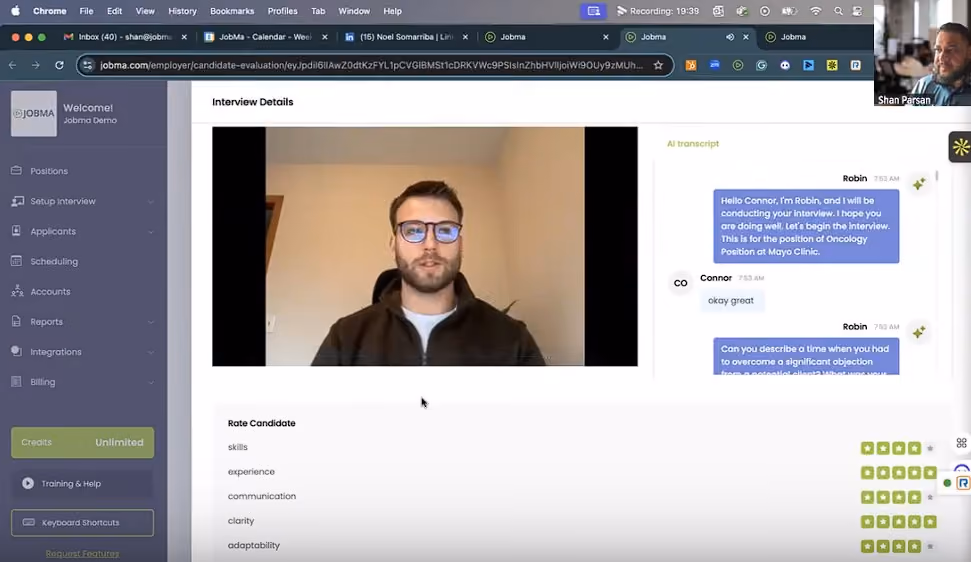This screenshot has height=562, width=971.
Task: Set experience rating to the first star
Action: click(x=868, y=473)
